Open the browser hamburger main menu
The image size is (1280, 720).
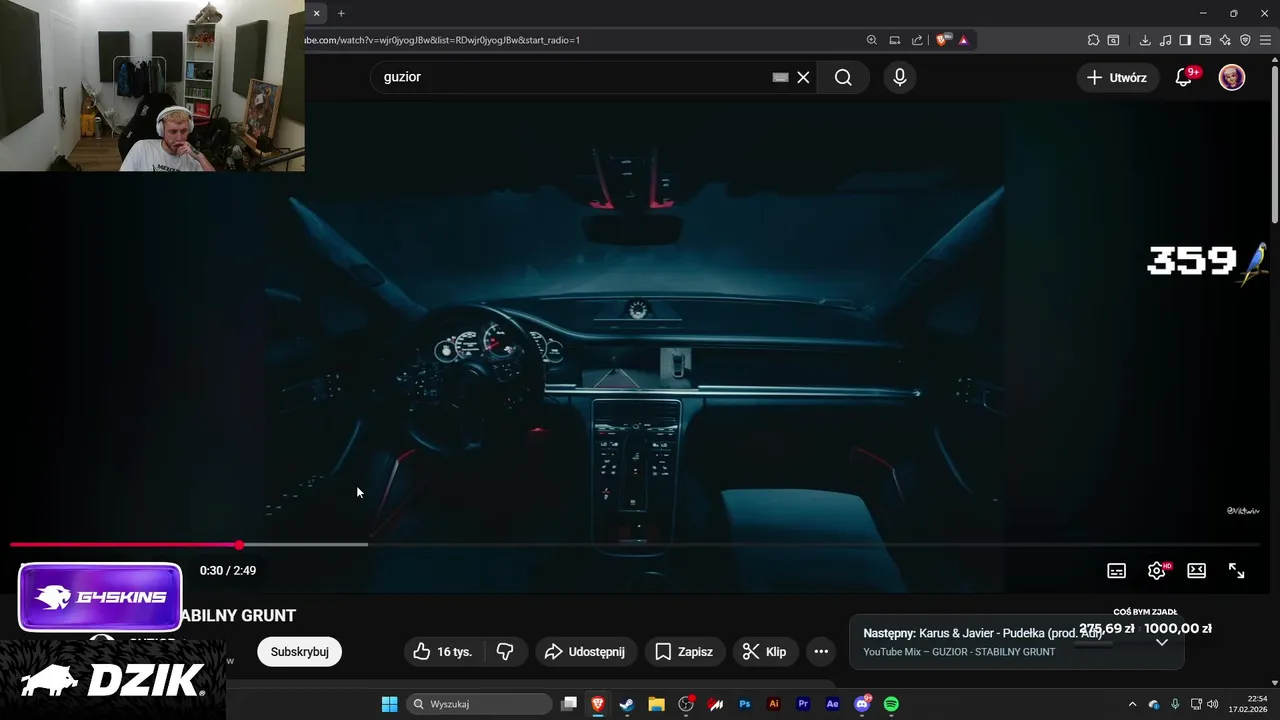tap(1267, 40)
